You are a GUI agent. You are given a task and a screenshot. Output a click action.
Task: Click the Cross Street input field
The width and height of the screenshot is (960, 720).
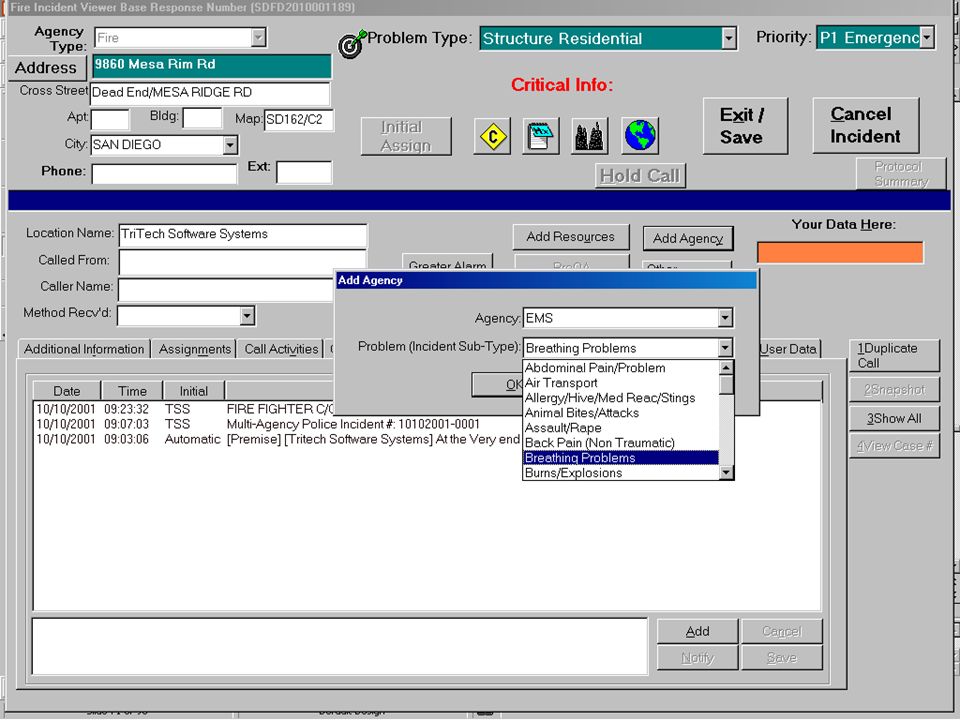210,93
